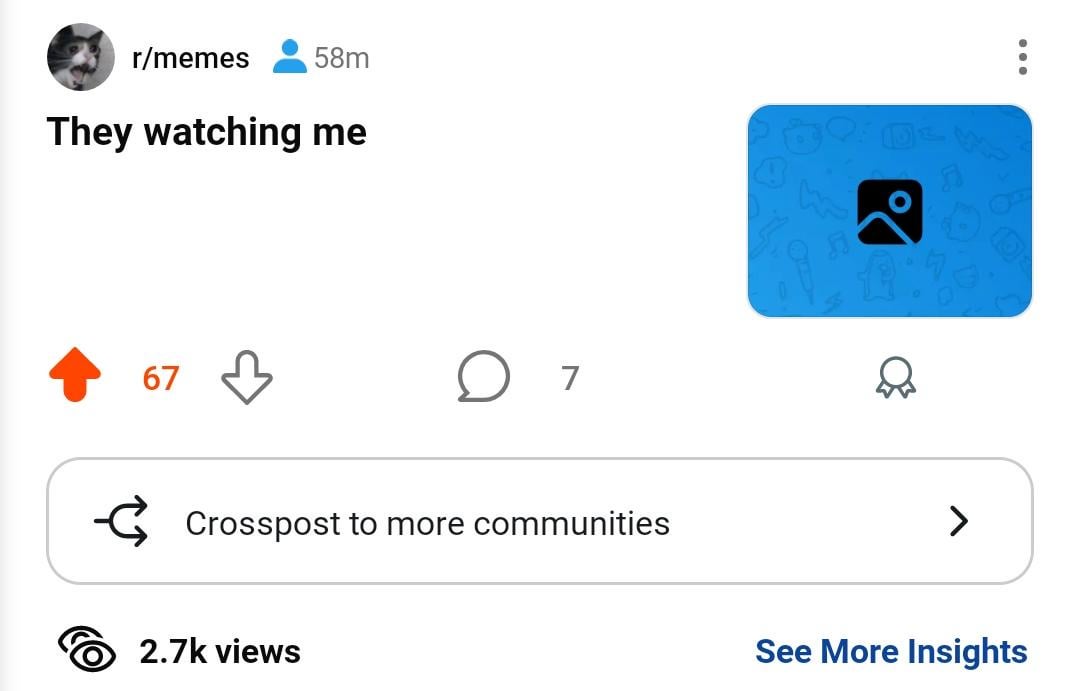
Task: Tap the crosspost arrows icon
Action: click(x=121, y=522)
